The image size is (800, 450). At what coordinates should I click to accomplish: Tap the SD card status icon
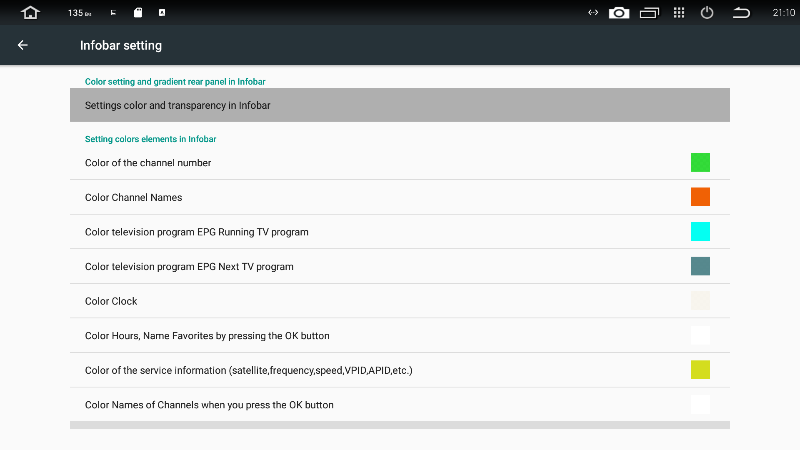click(x=138, y=13)
